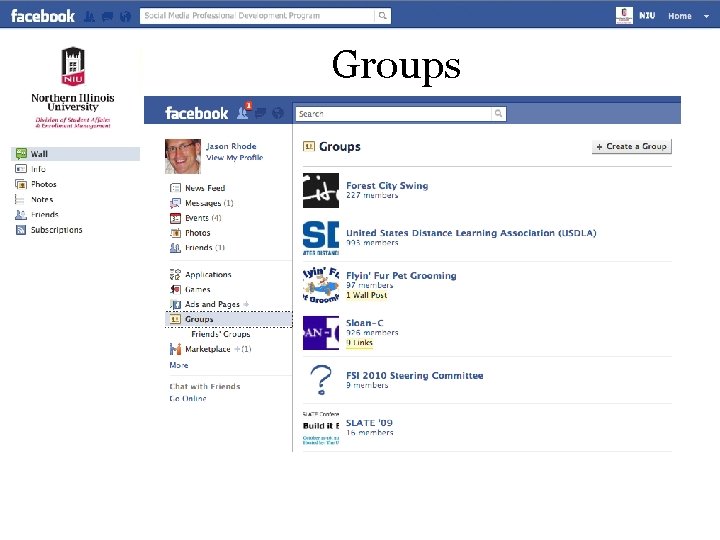The height and width of the screenshot is (540, 720).
Task: Click Jason Rhode's profile photo
Action: [183, 156]
